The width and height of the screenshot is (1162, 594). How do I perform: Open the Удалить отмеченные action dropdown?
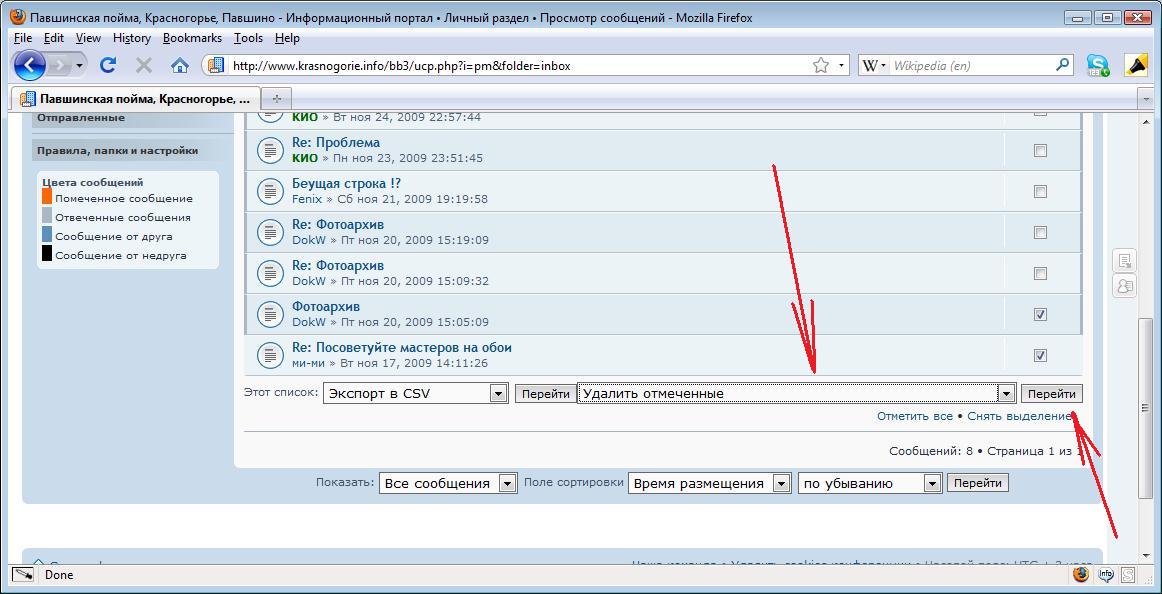1006,394
